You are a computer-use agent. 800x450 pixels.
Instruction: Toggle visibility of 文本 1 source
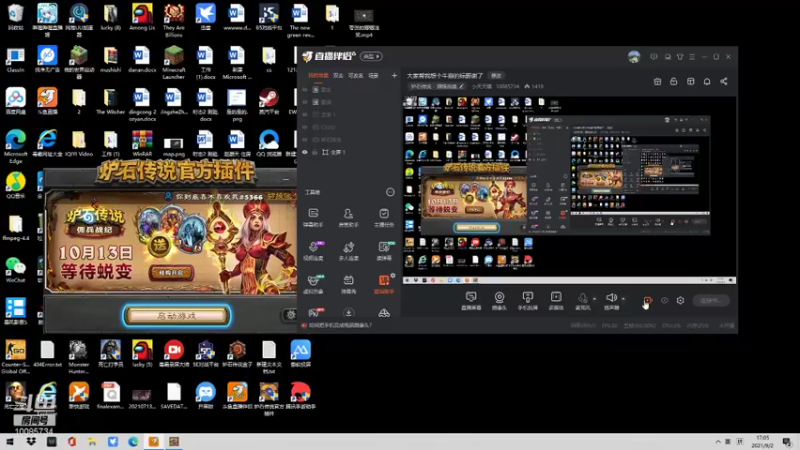(305, 115)
